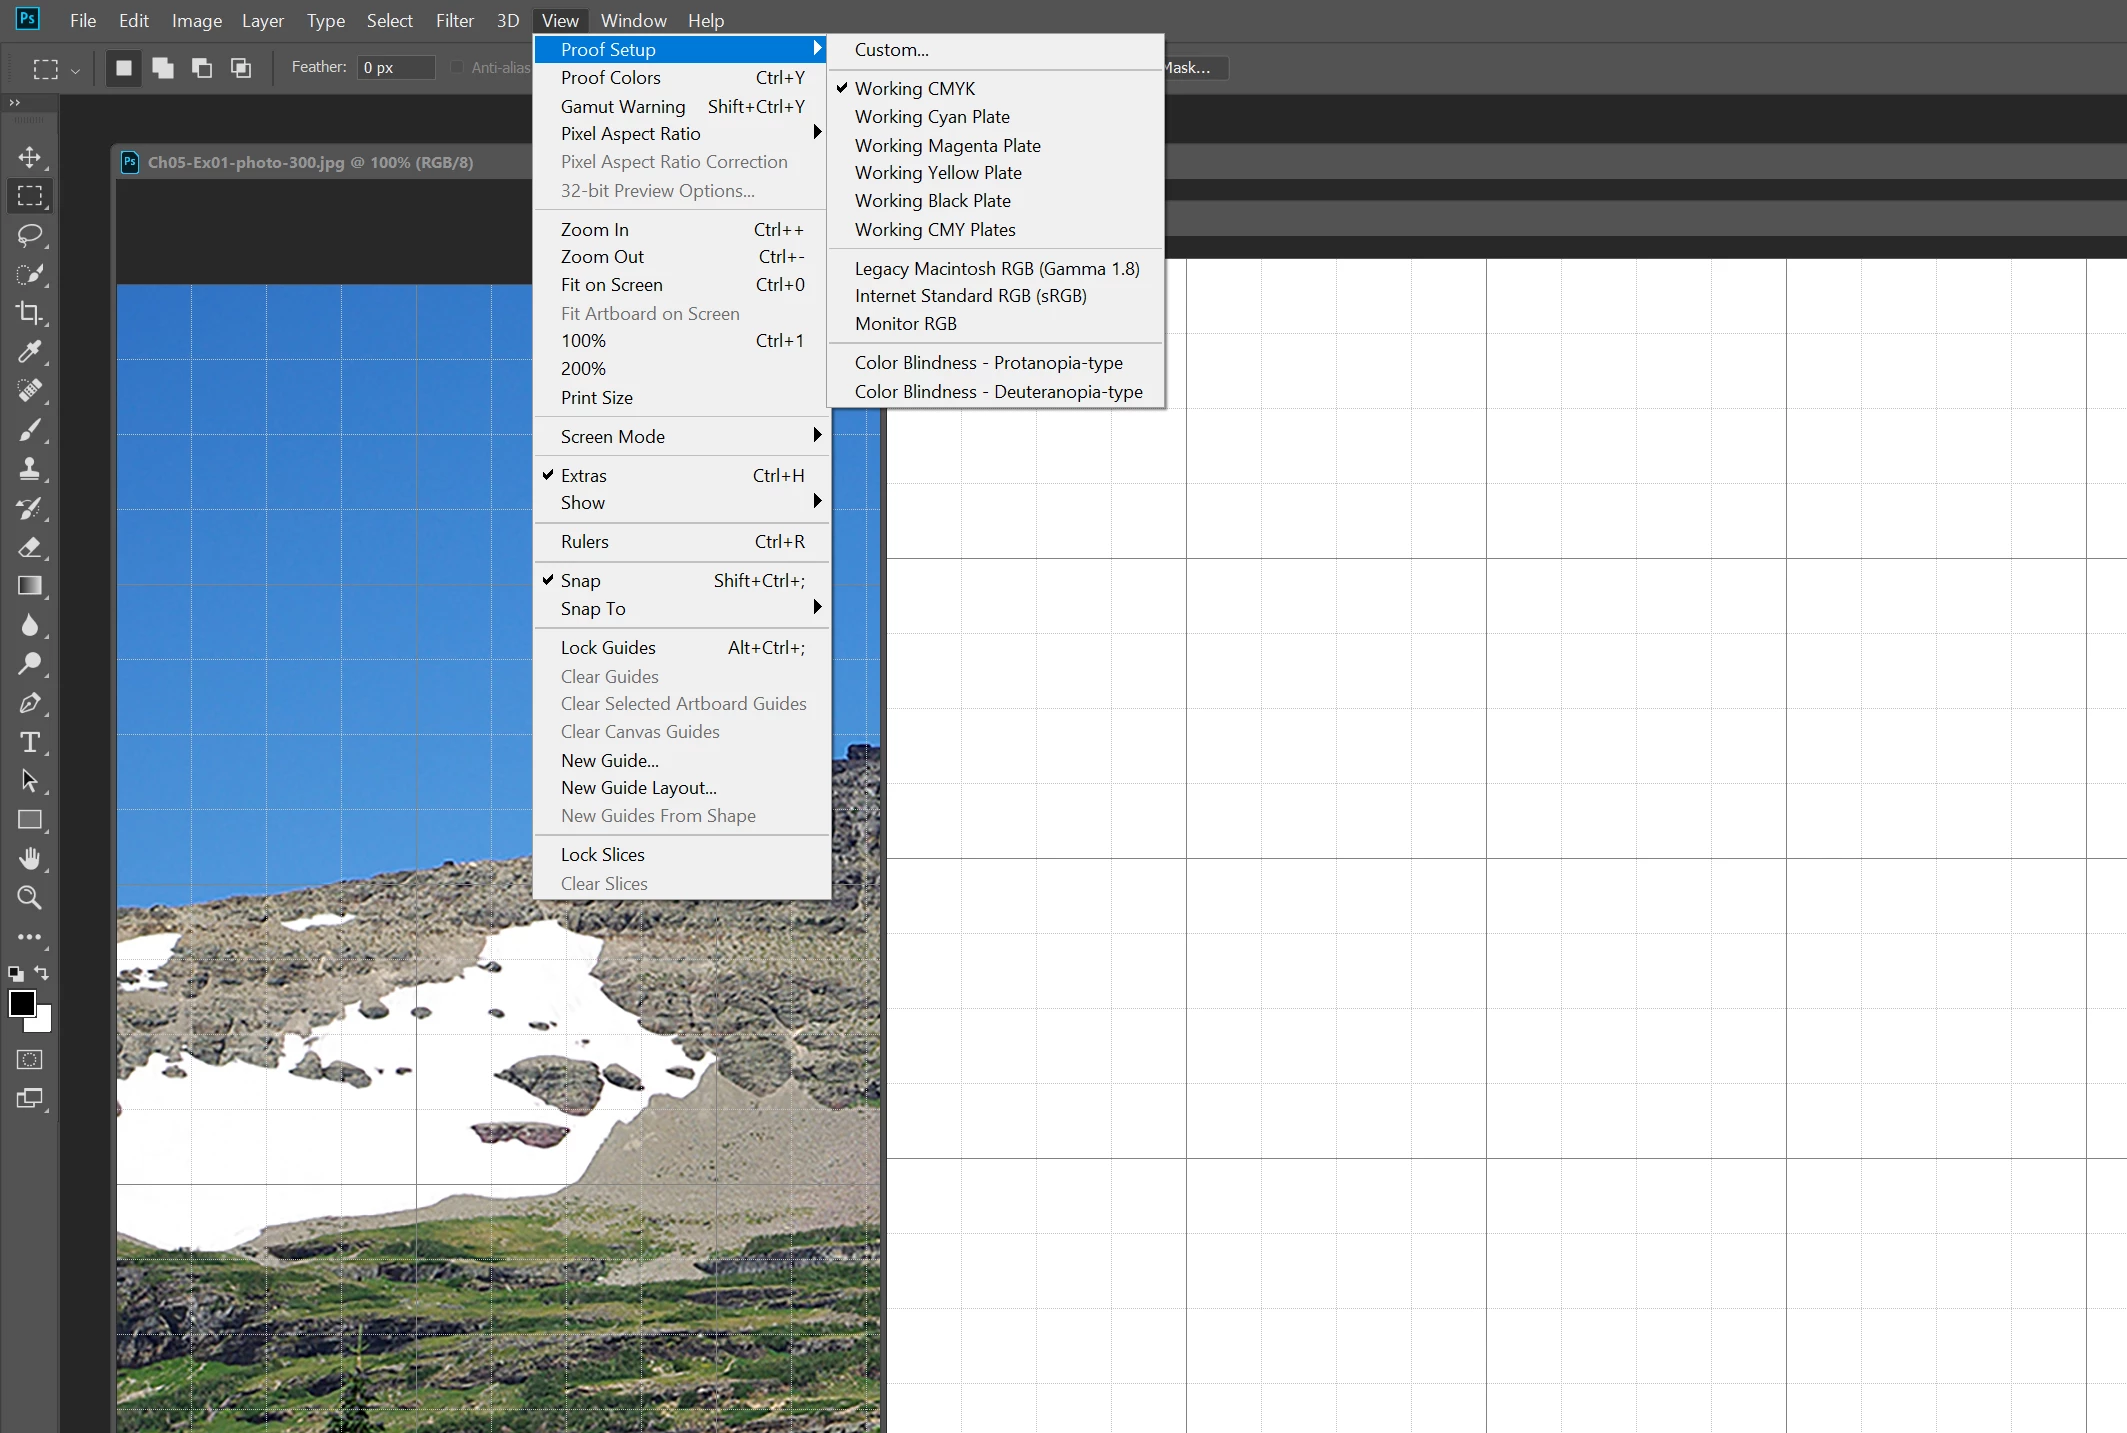Select the Eyedropper tool
This screenshot has width=2127, height=1433.
pyautogui.click(x=30, y=352)
